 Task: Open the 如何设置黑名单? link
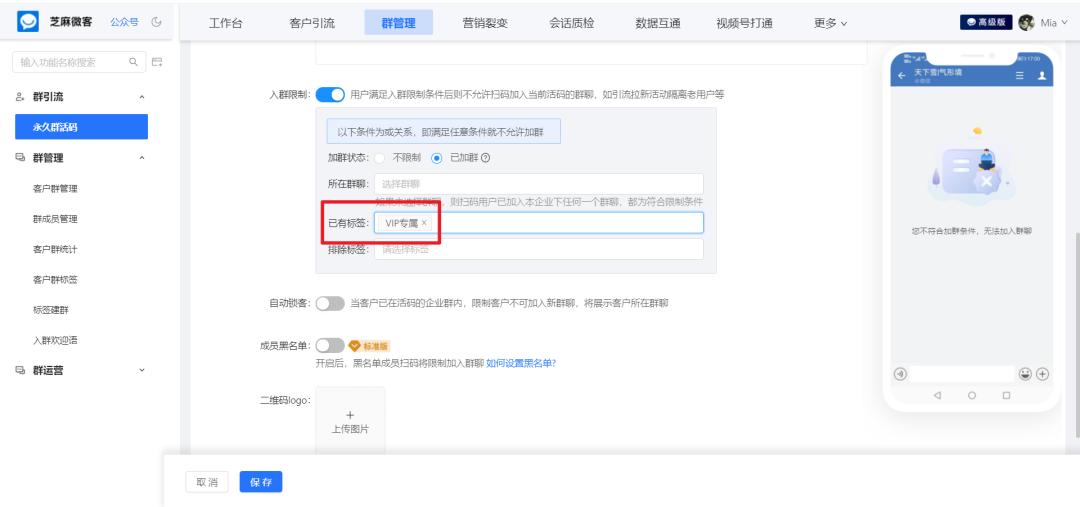(521, 364)
